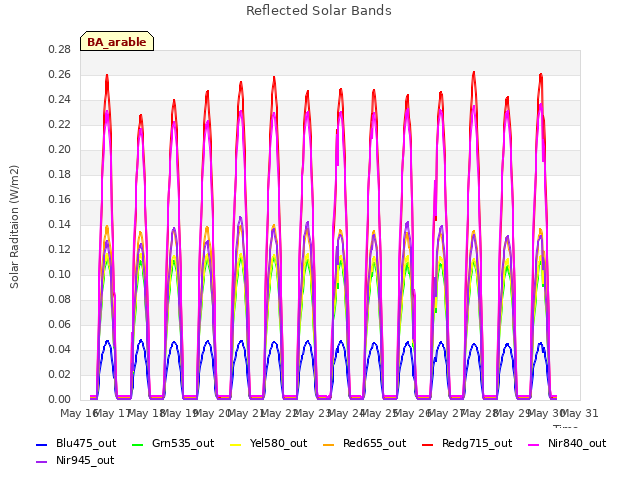This screenshot has height=480, width=640.
Task: Select the Grn535_out legend entry
Action: (x=173, y=443)
